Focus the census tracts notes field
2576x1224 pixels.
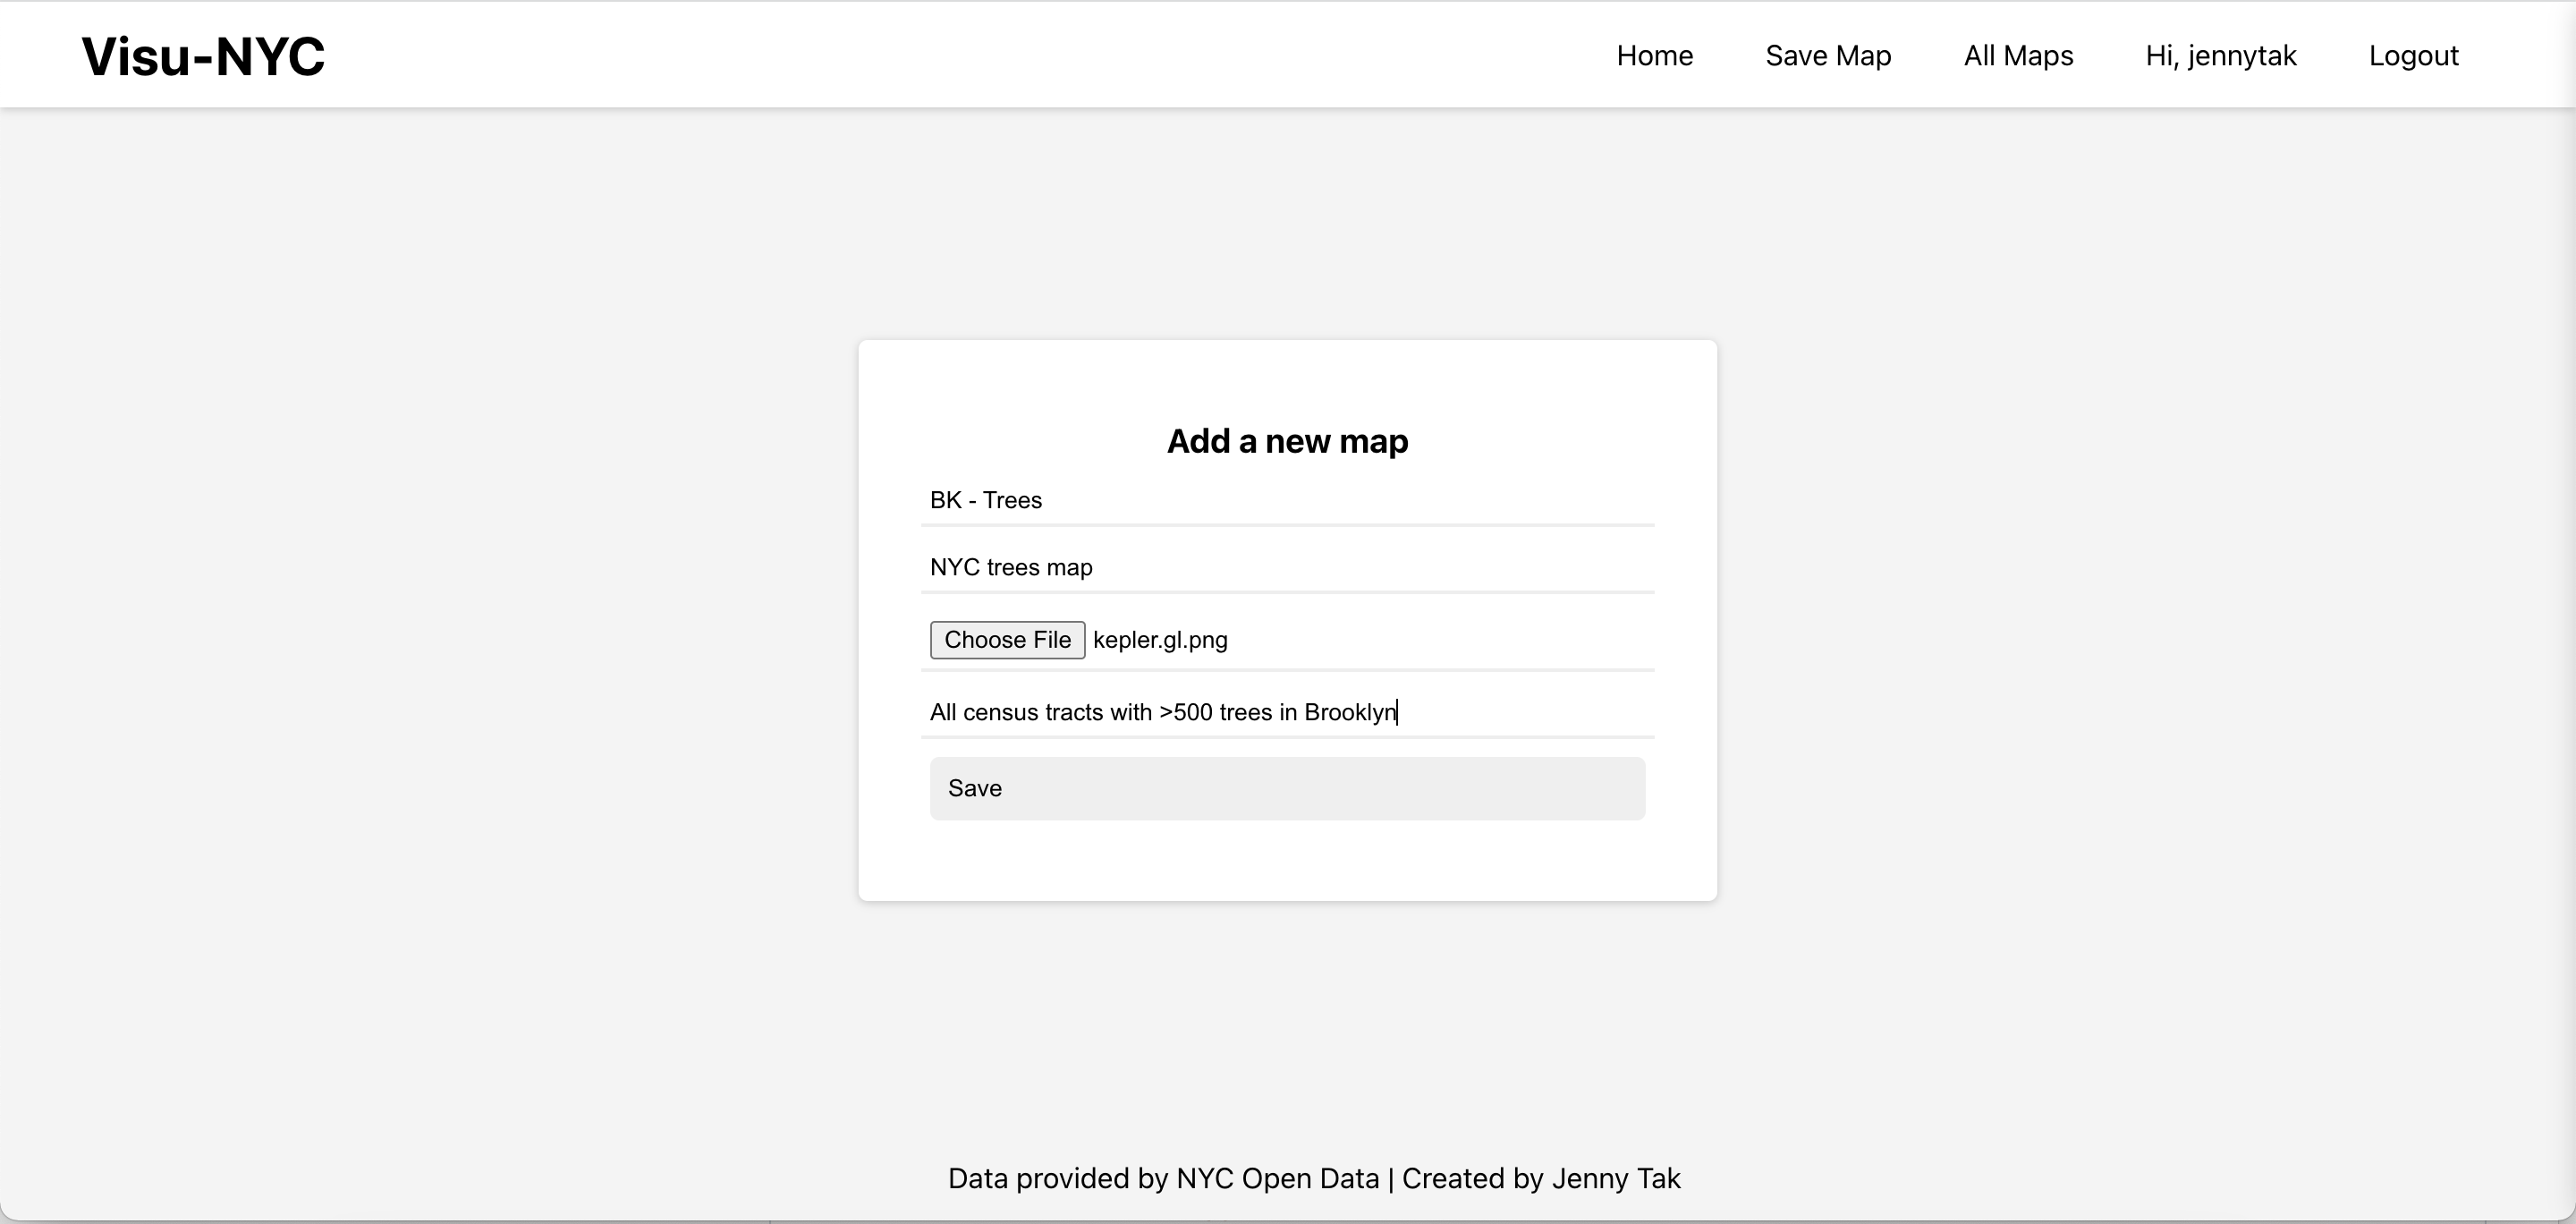point(1500,712)
